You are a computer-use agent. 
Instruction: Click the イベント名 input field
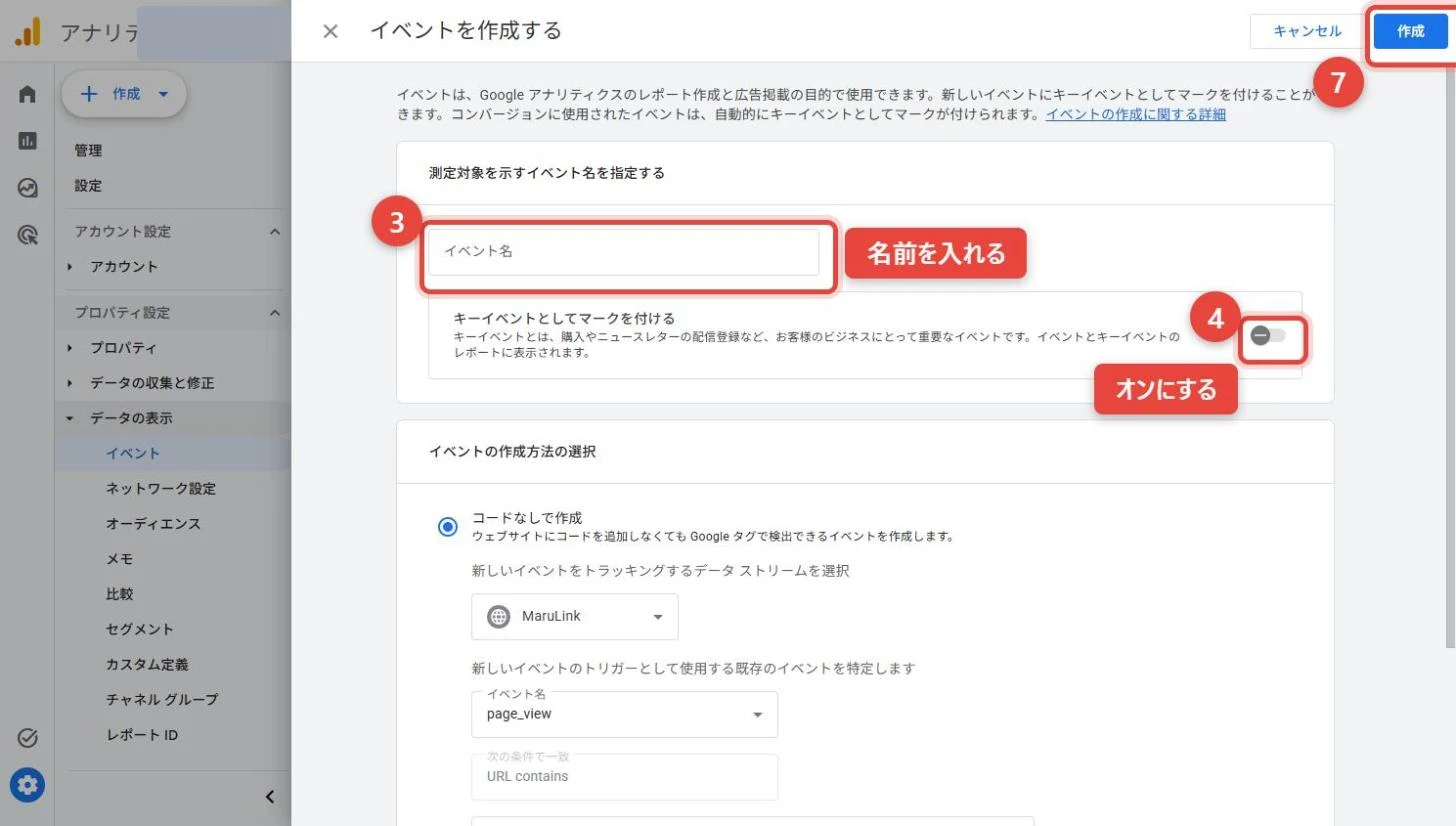tap(624, 252)
